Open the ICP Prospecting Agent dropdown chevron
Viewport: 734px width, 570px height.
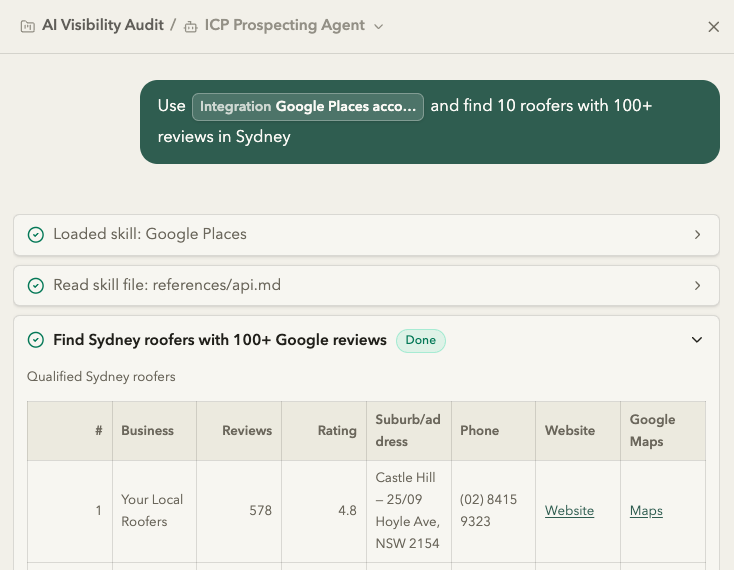pyautogui.click(x=378, y=27)
